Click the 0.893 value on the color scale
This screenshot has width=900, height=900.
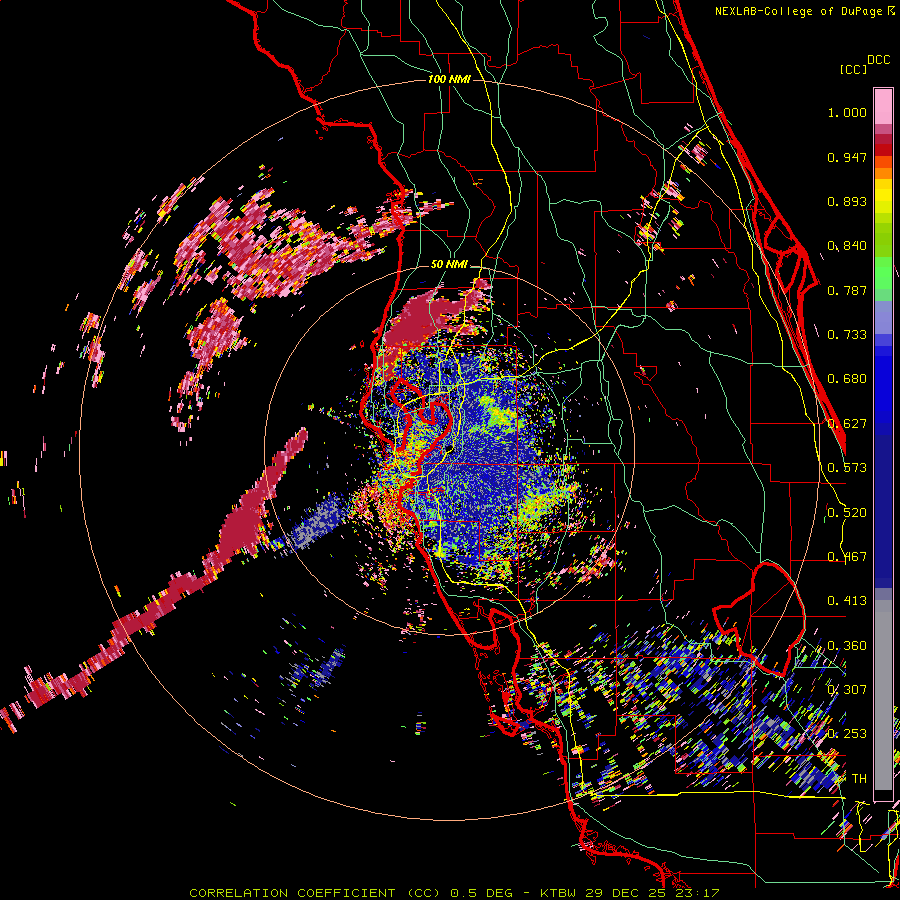pyautogui.click(x=847, y=201)
